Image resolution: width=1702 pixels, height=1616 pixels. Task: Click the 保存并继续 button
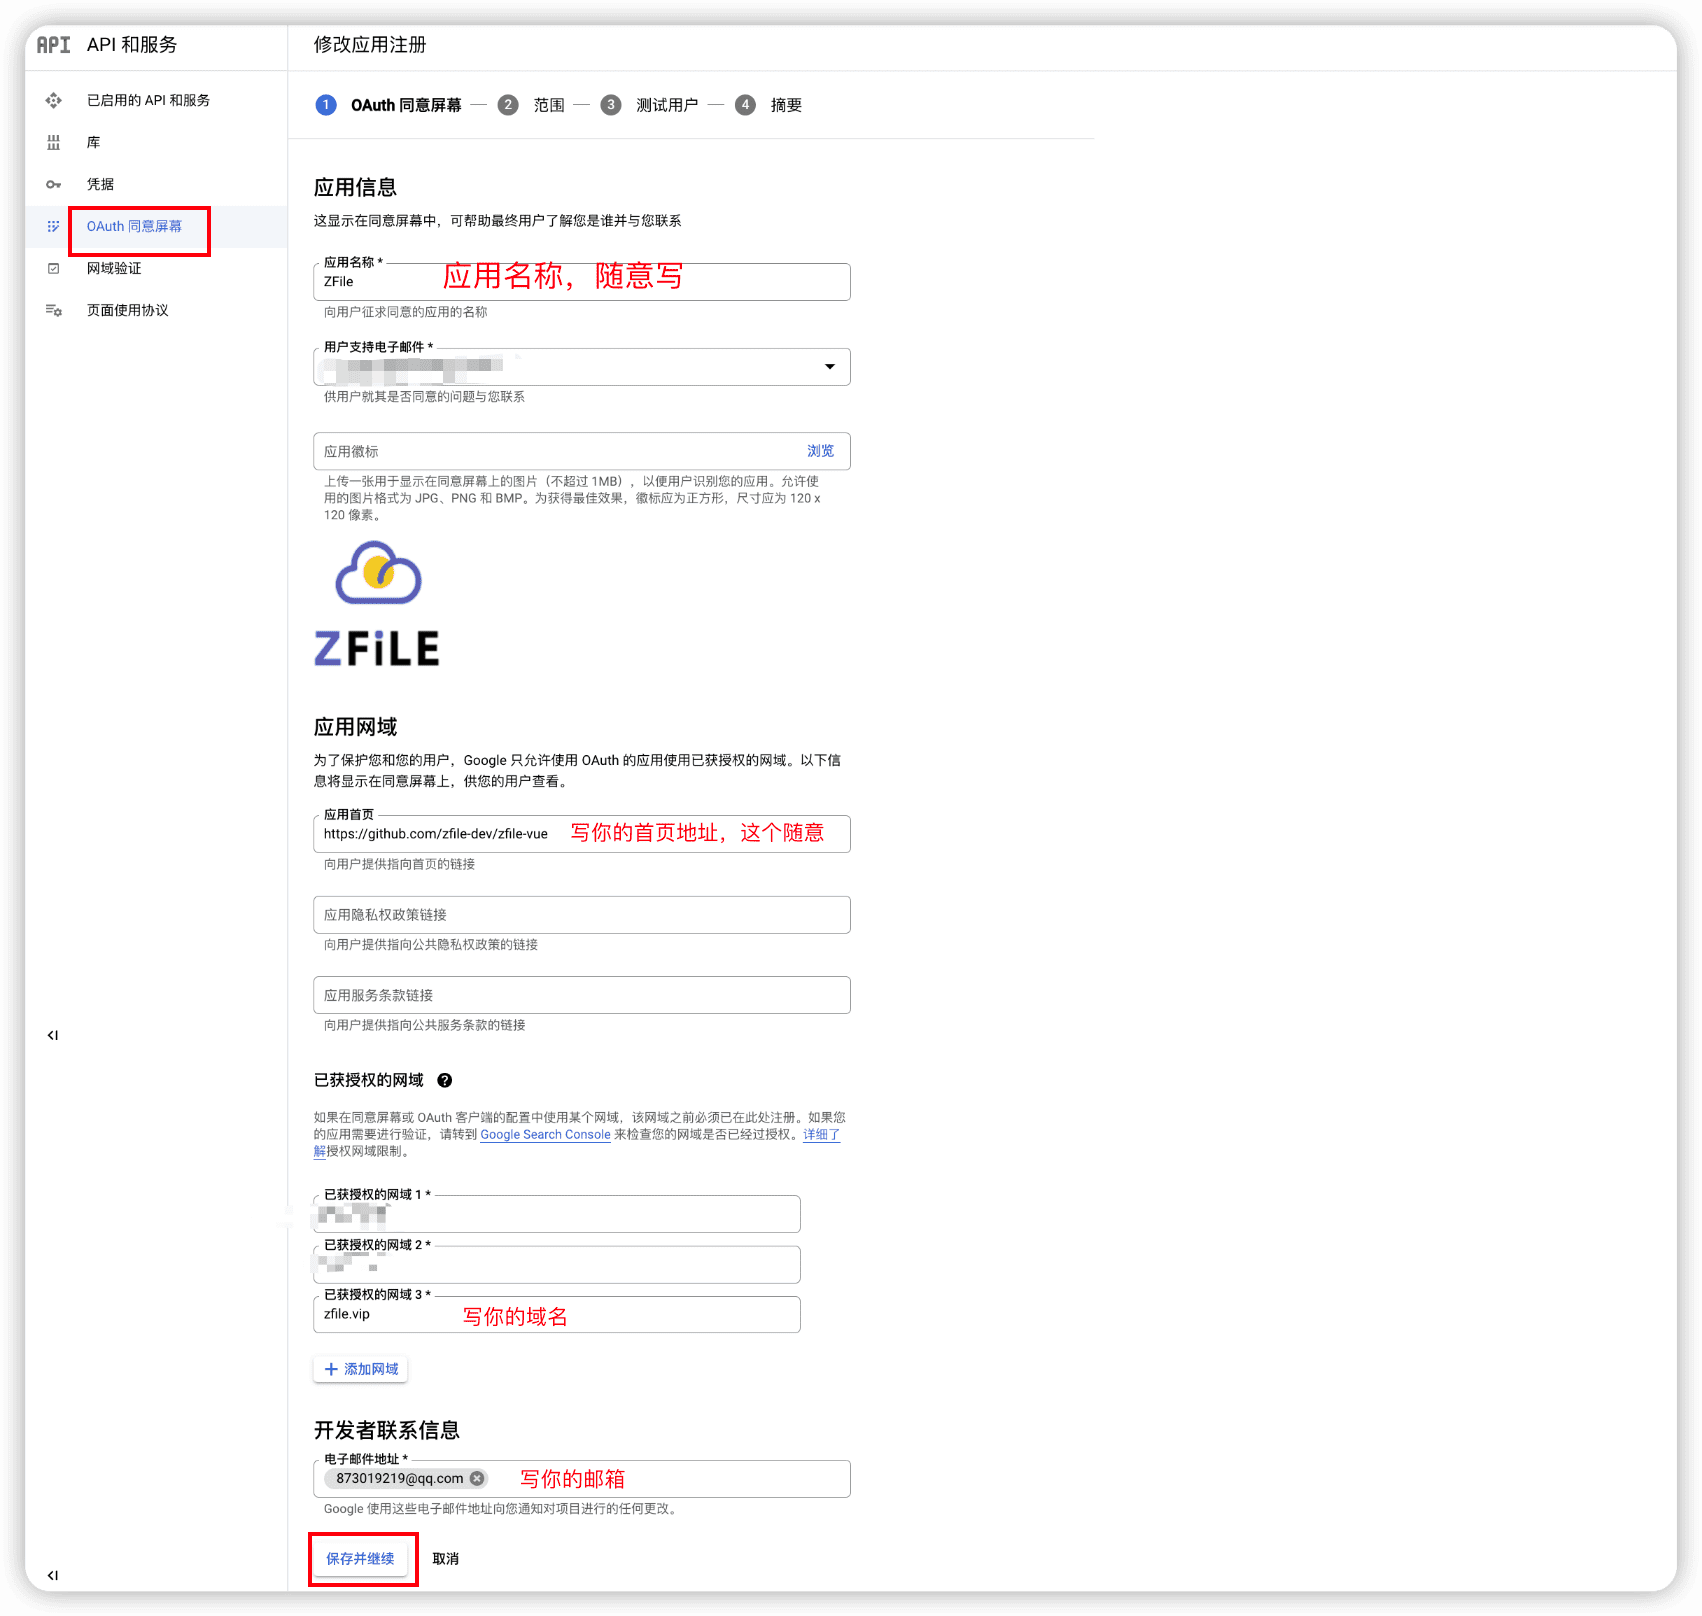pyautogui.click(x=360, y=1558)
